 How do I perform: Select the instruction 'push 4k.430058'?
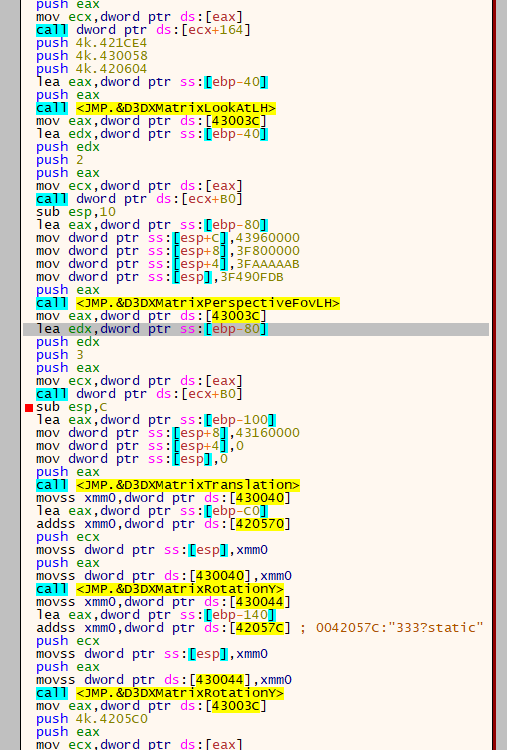(91, 56)
